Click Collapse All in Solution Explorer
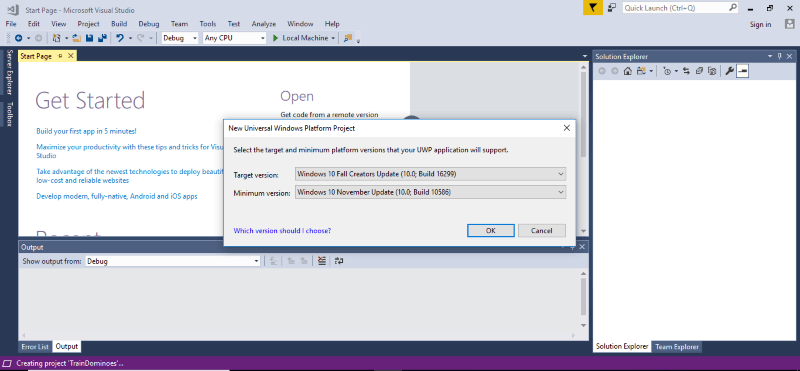This screenshot has width=800, height=371. [x=699, y=71]
